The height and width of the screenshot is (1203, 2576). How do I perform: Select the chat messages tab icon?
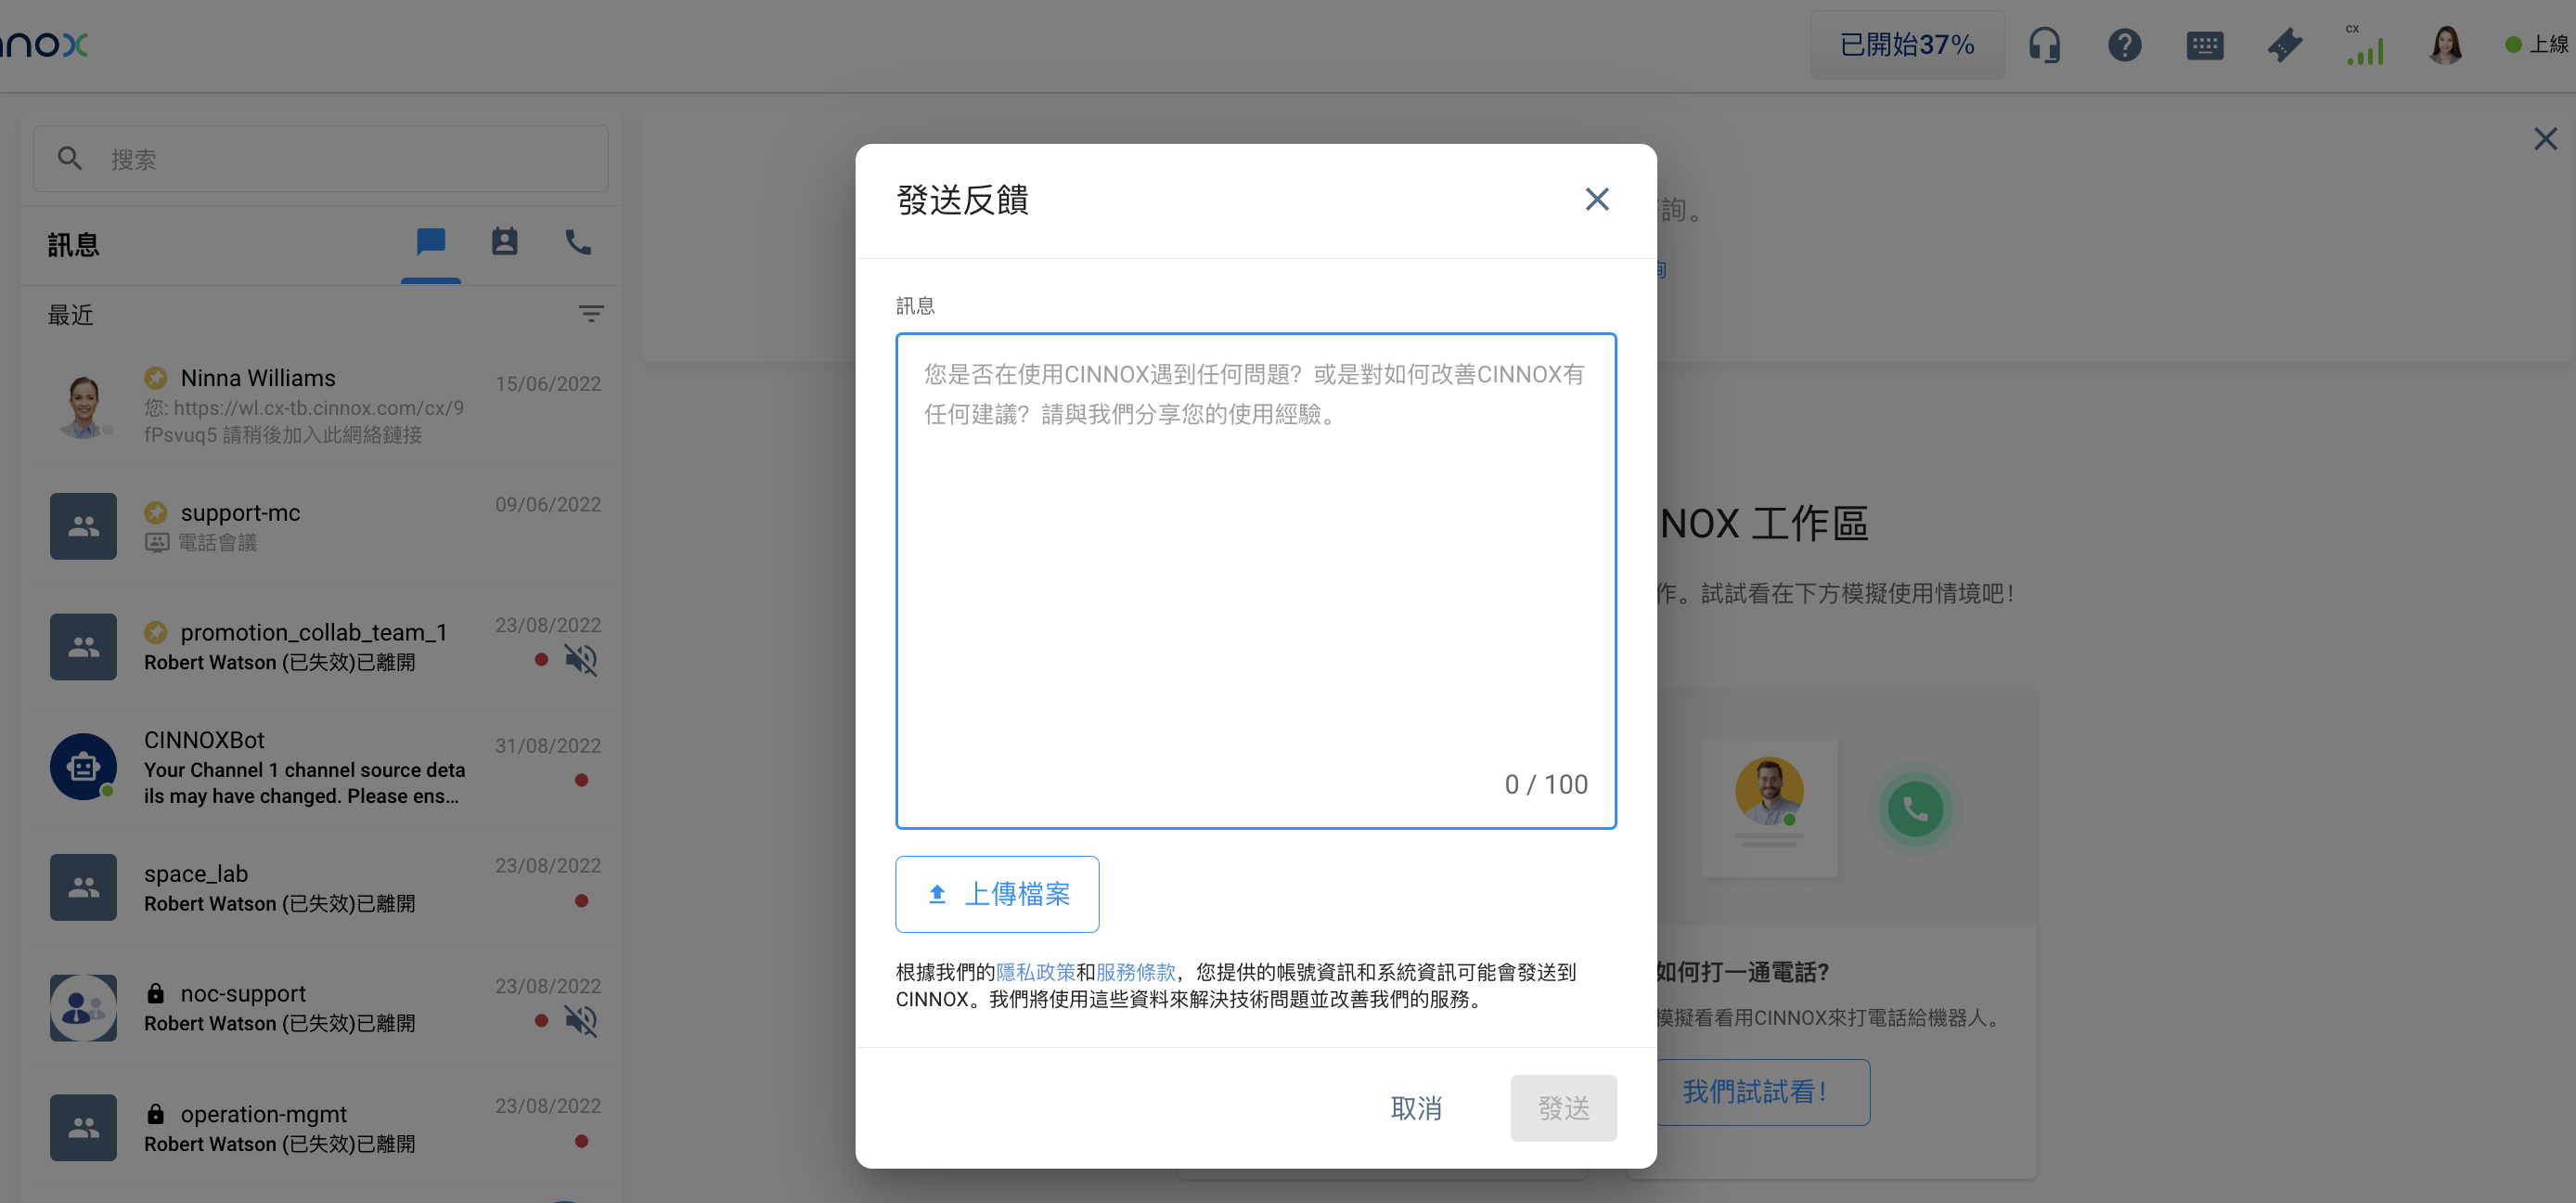coord(431,242)
